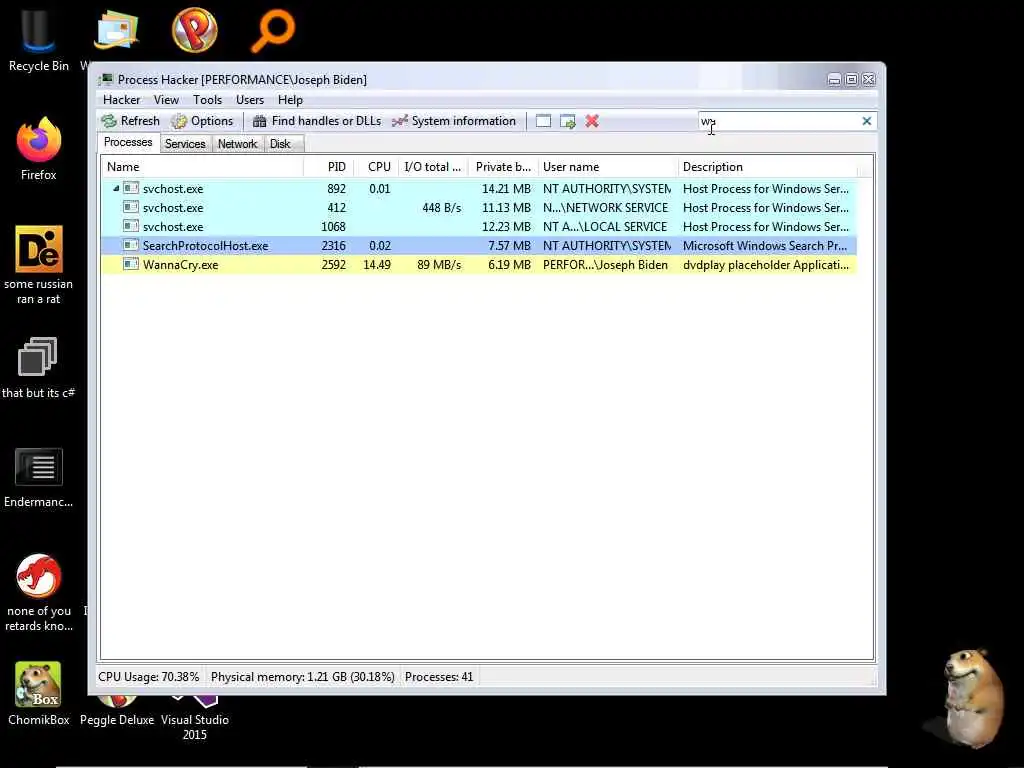1024x768 pixels.
Task: Open System information window
Action: pos(455,121)
